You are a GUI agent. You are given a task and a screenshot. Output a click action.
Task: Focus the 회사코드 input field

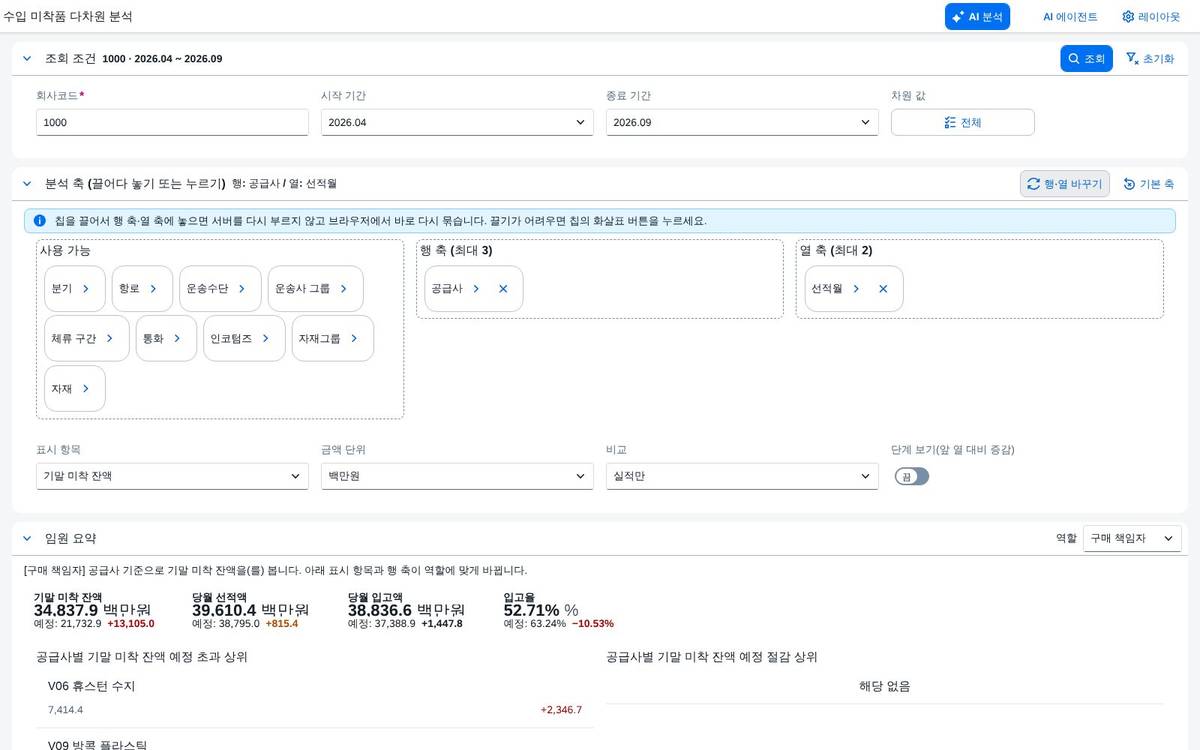coord(172,122)
